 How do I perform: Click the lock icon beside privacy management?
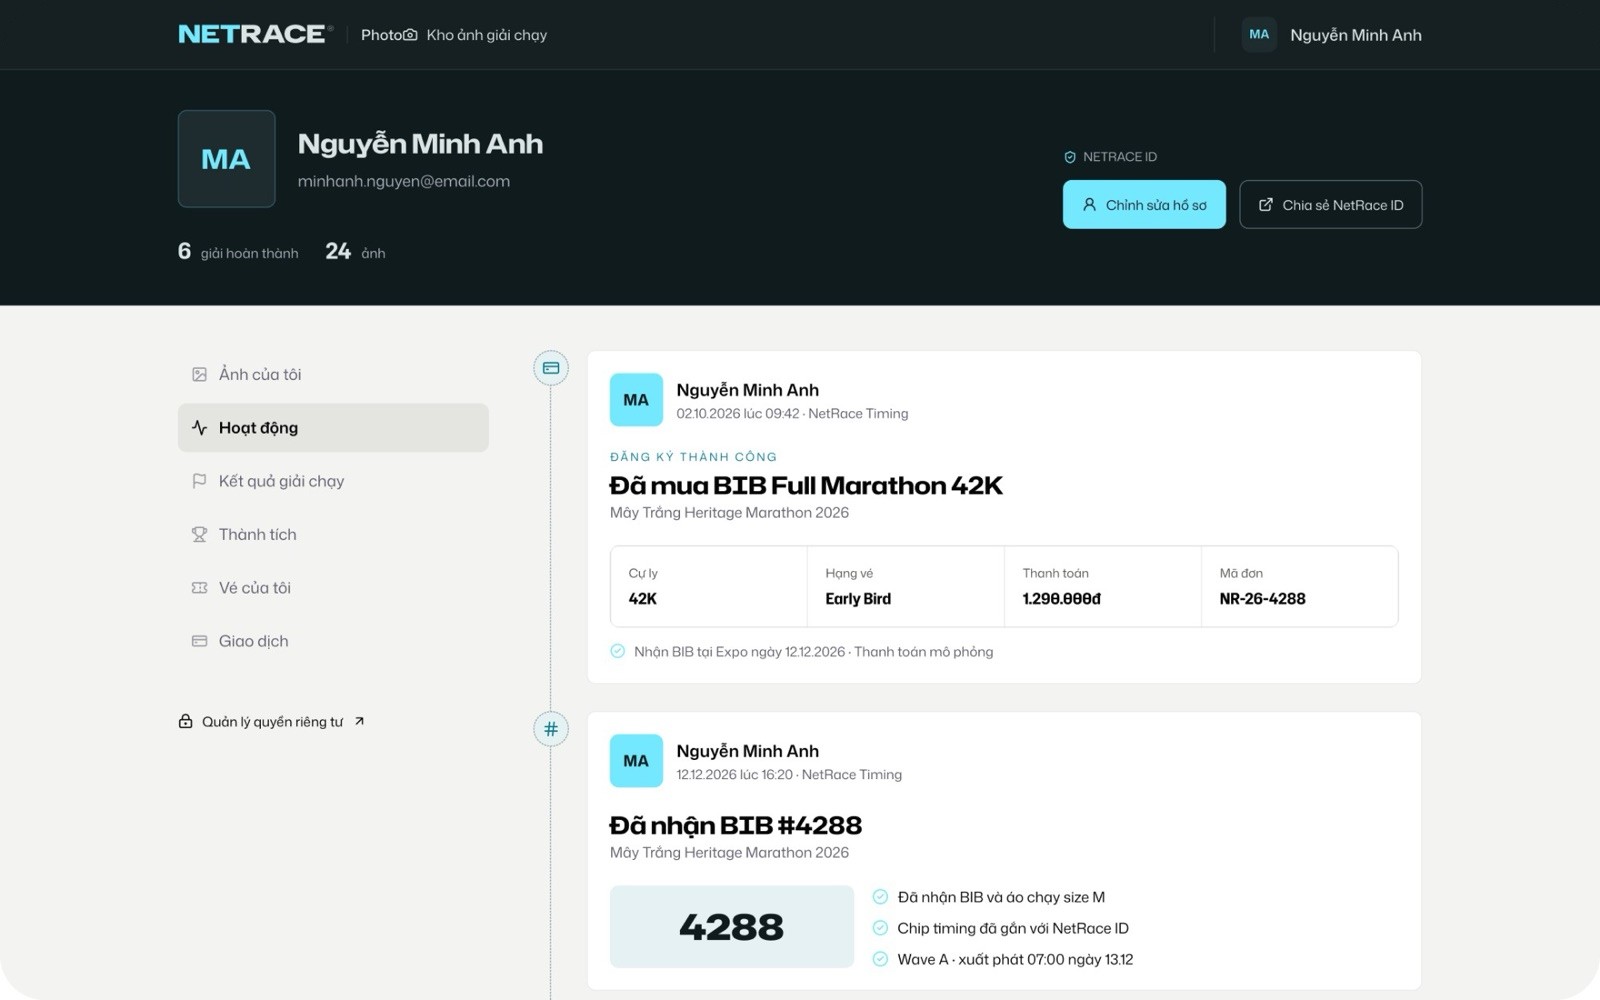pyautogui.click(x=185, y=721)
